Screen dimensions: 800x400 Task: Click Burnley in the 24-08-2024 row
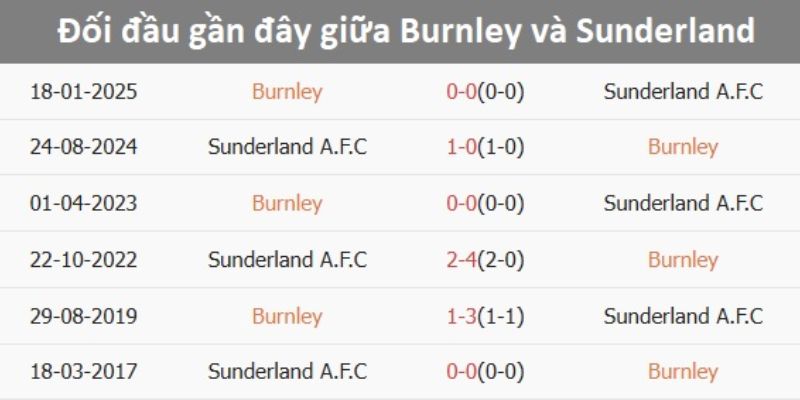tap(683, 147)
